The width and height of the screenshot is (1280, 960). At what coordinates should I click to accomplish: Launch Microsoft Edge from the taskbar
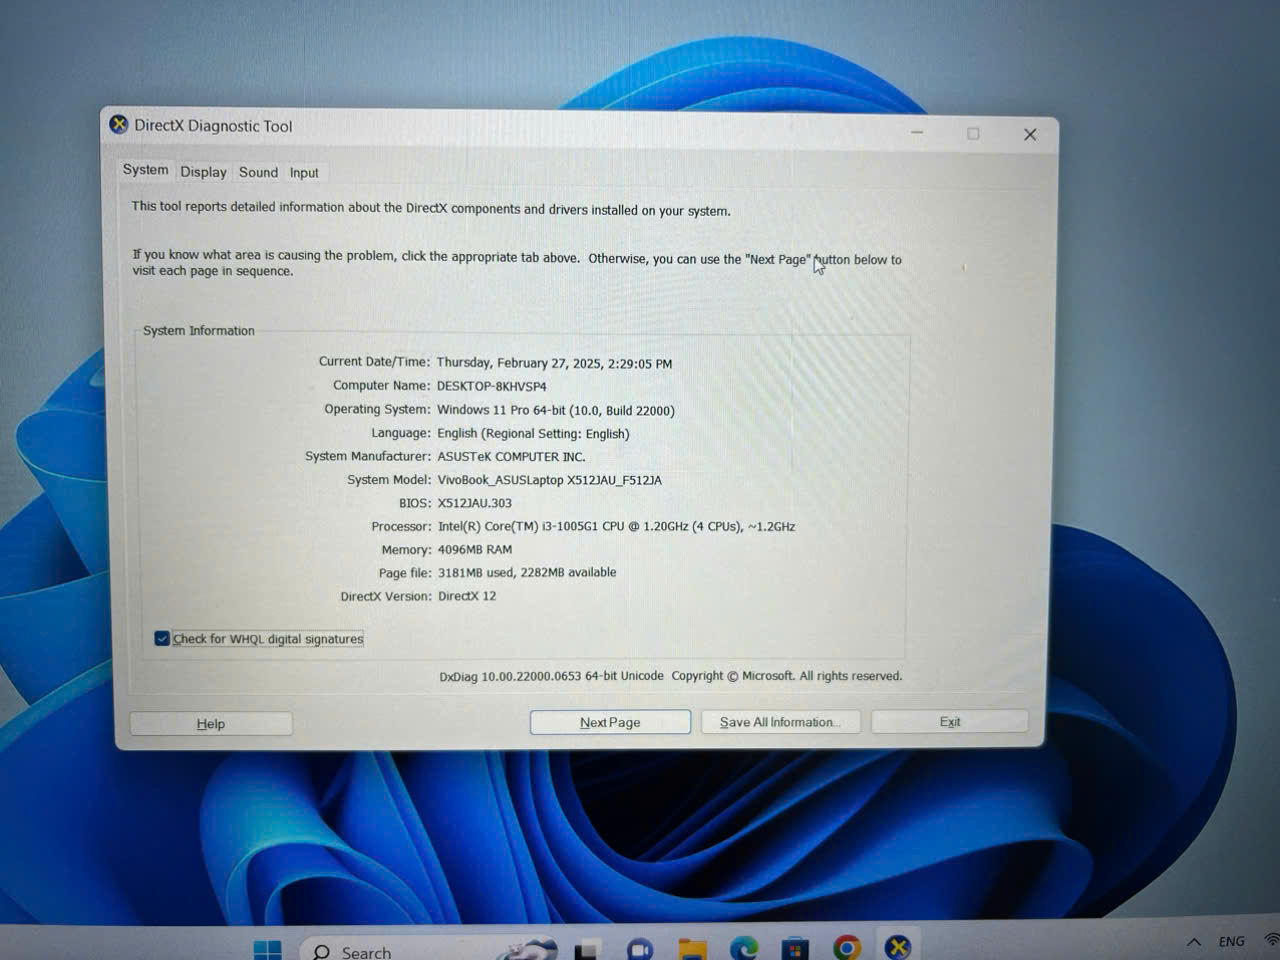click(x=743, y=949)
